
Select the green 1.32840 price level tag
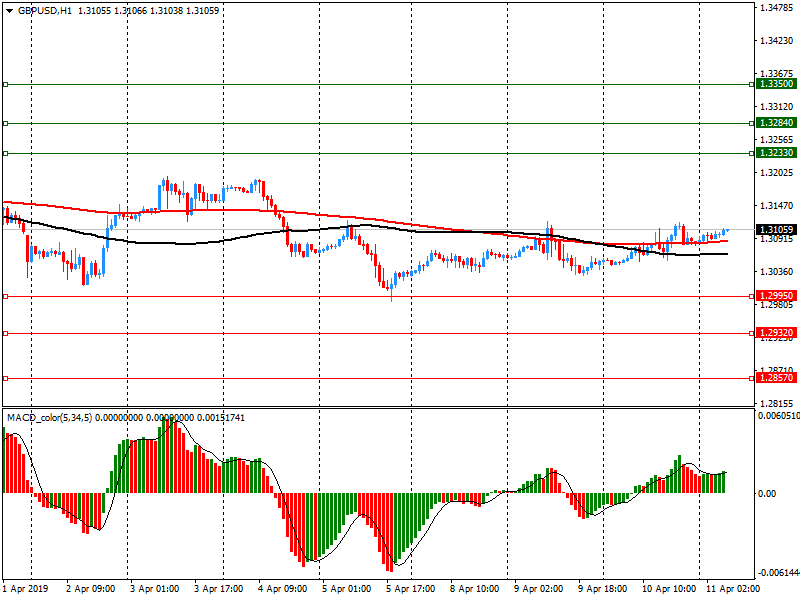coord(776,122)
